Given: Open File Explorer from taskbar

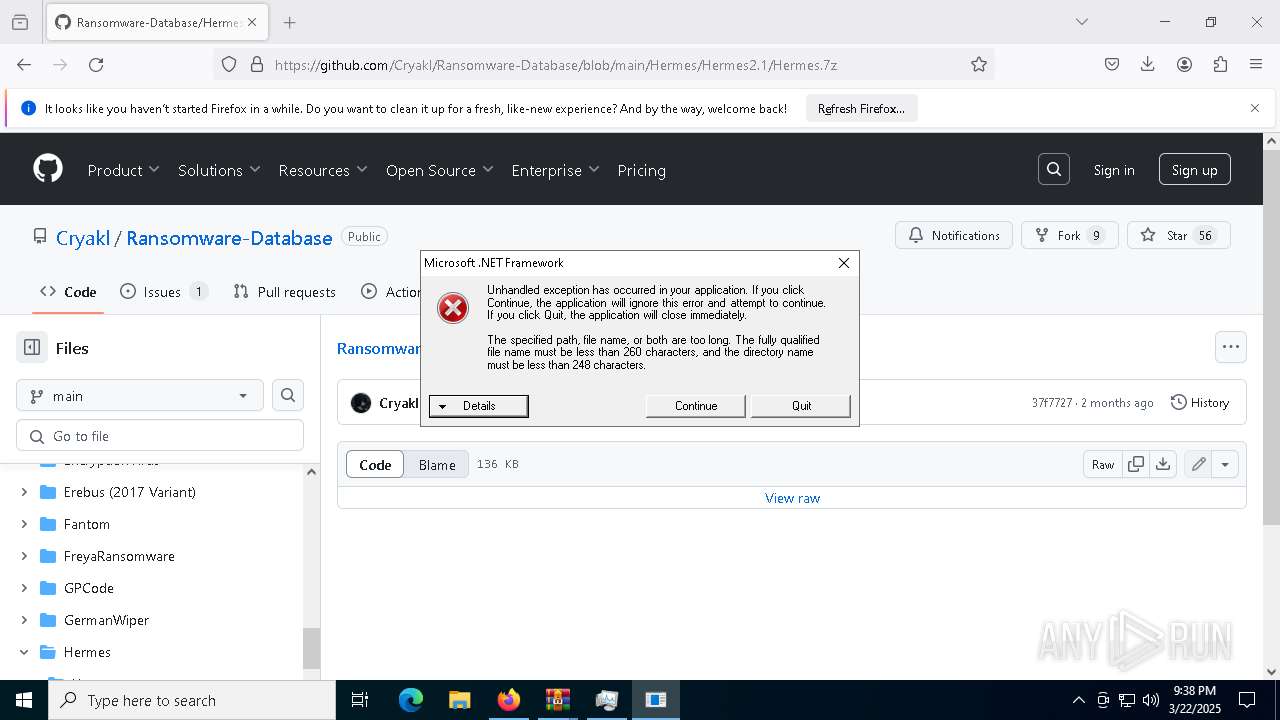Looking at the screenshot, I should 459,700.
